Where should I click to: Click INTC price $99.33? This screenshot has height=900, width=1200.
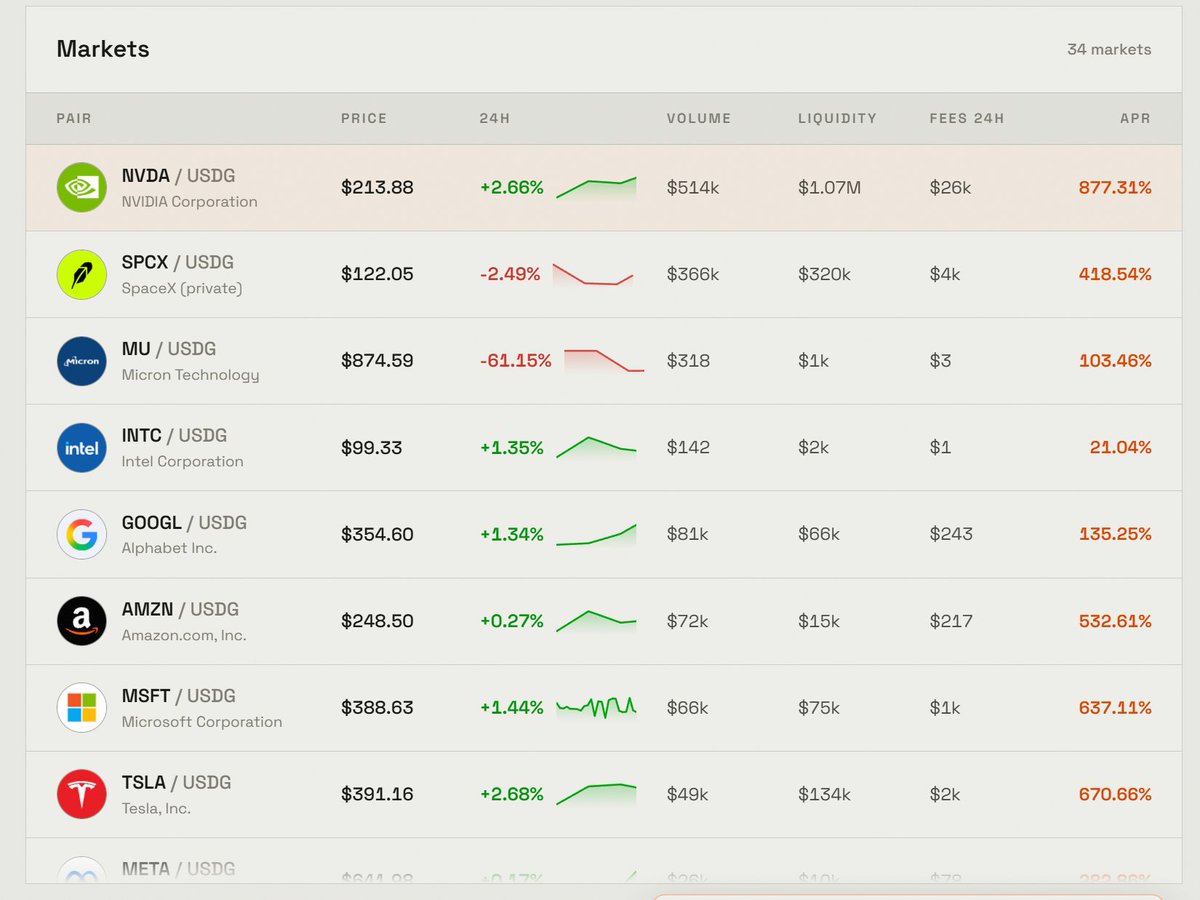coord(371,447)
